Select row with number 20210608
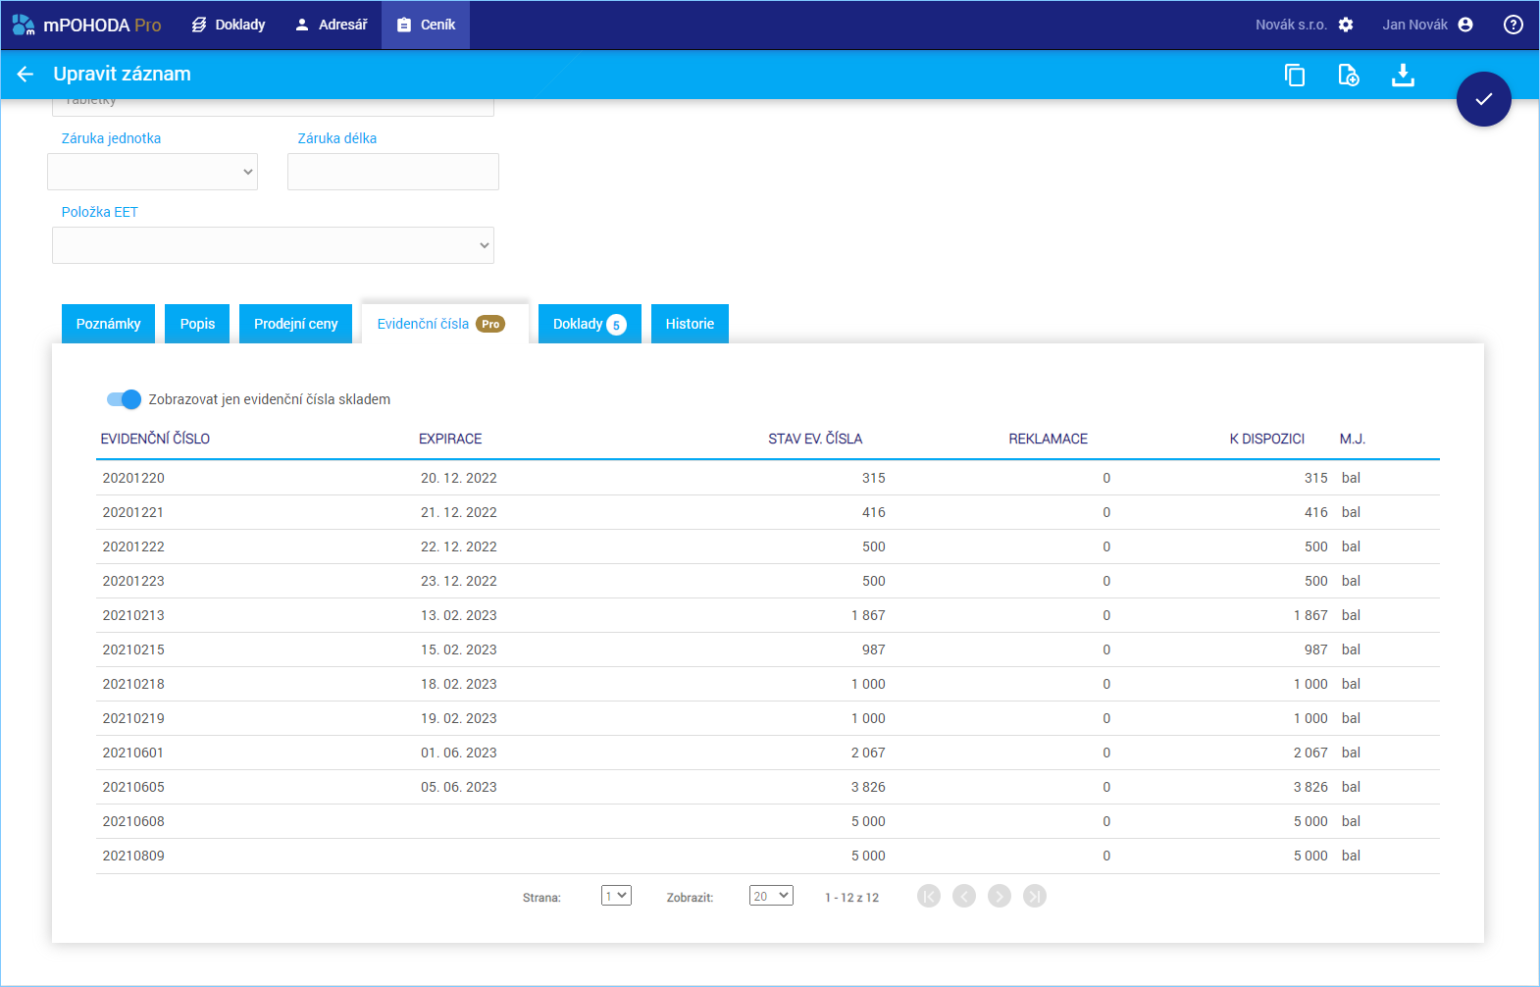Image resolution: width=1540 pixels, height=987 pixels. coord(768,821)
